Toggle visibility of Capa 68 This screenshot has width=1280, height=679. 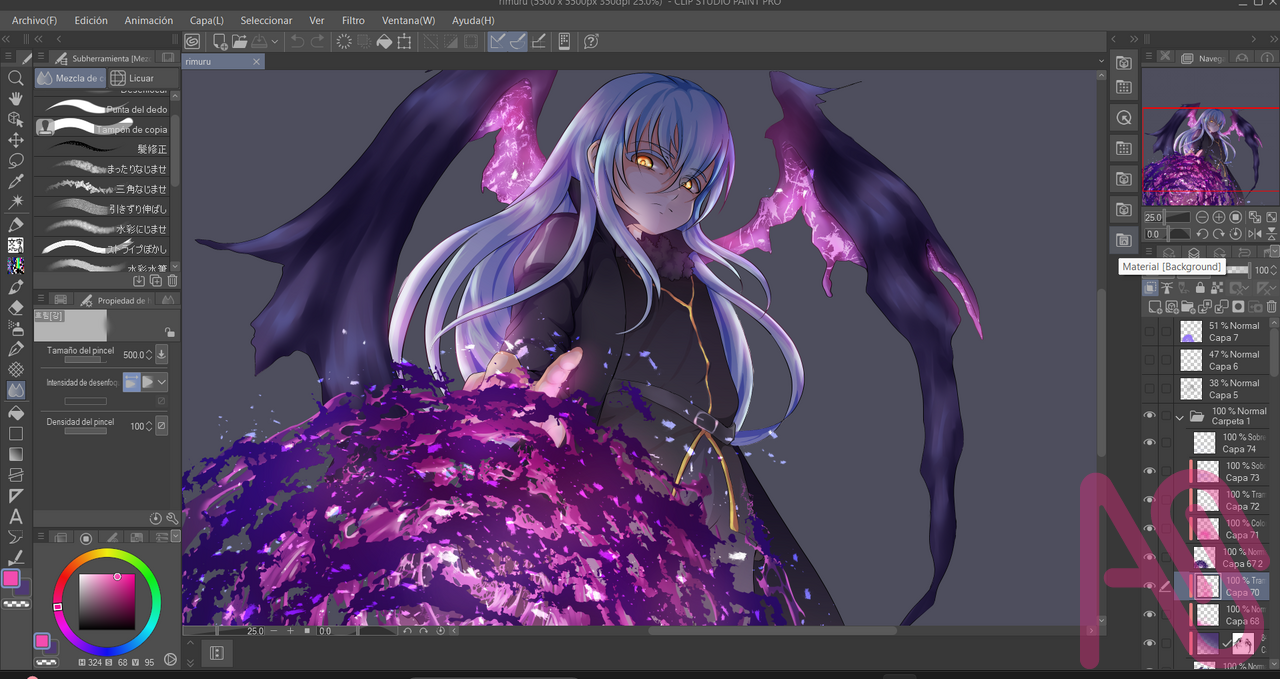click(1149, 614)
